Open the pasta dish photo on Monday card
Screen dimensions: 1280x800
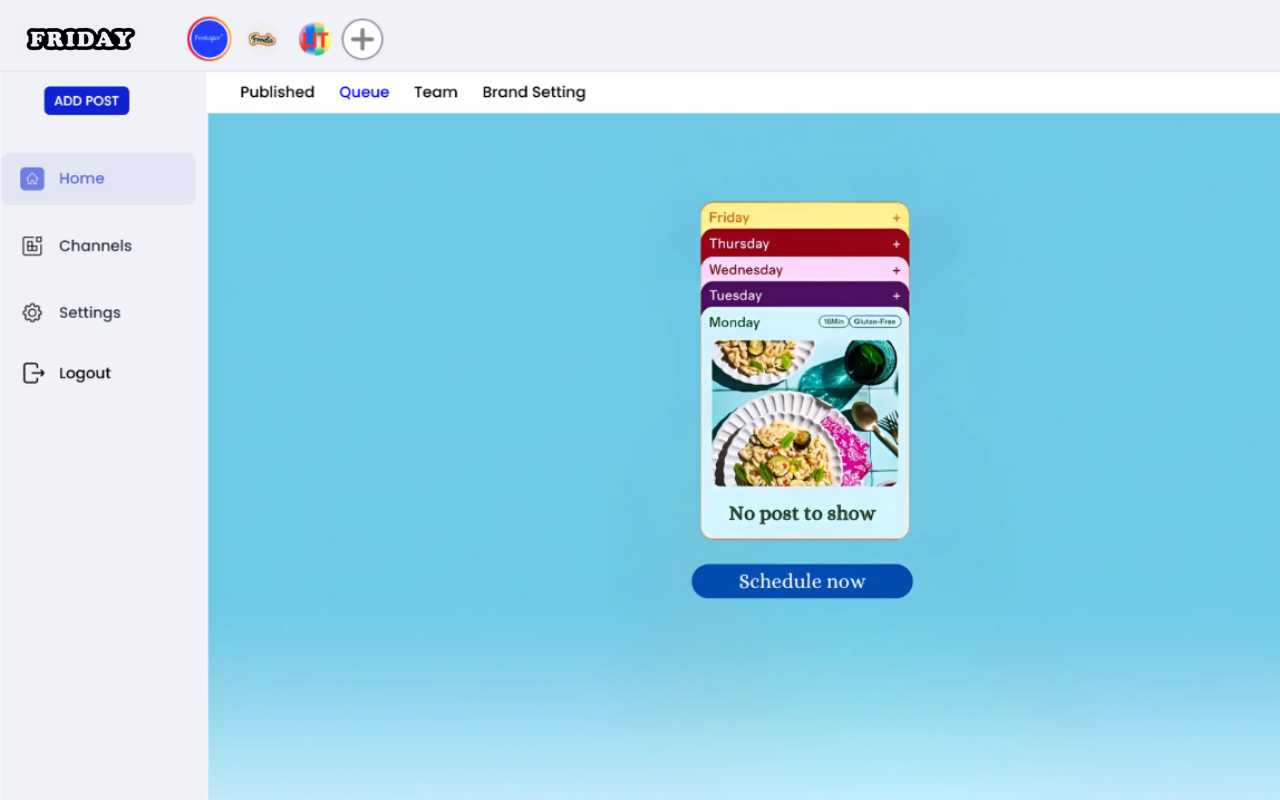[805, 413]
